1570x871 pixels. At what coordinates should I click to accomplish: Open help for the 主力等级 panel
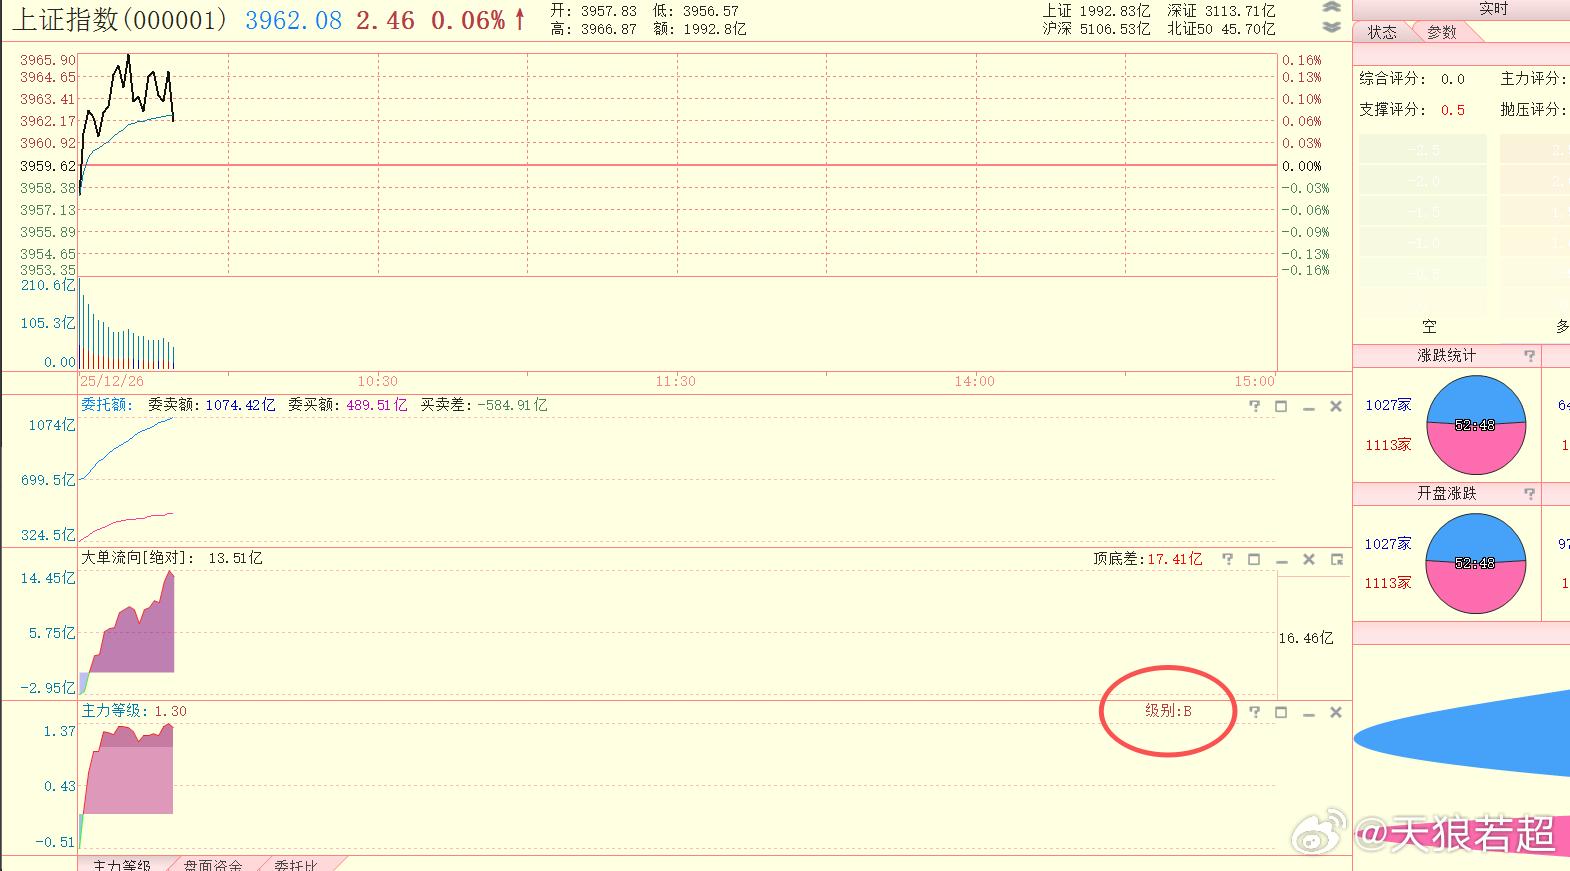click(1254, 712)
